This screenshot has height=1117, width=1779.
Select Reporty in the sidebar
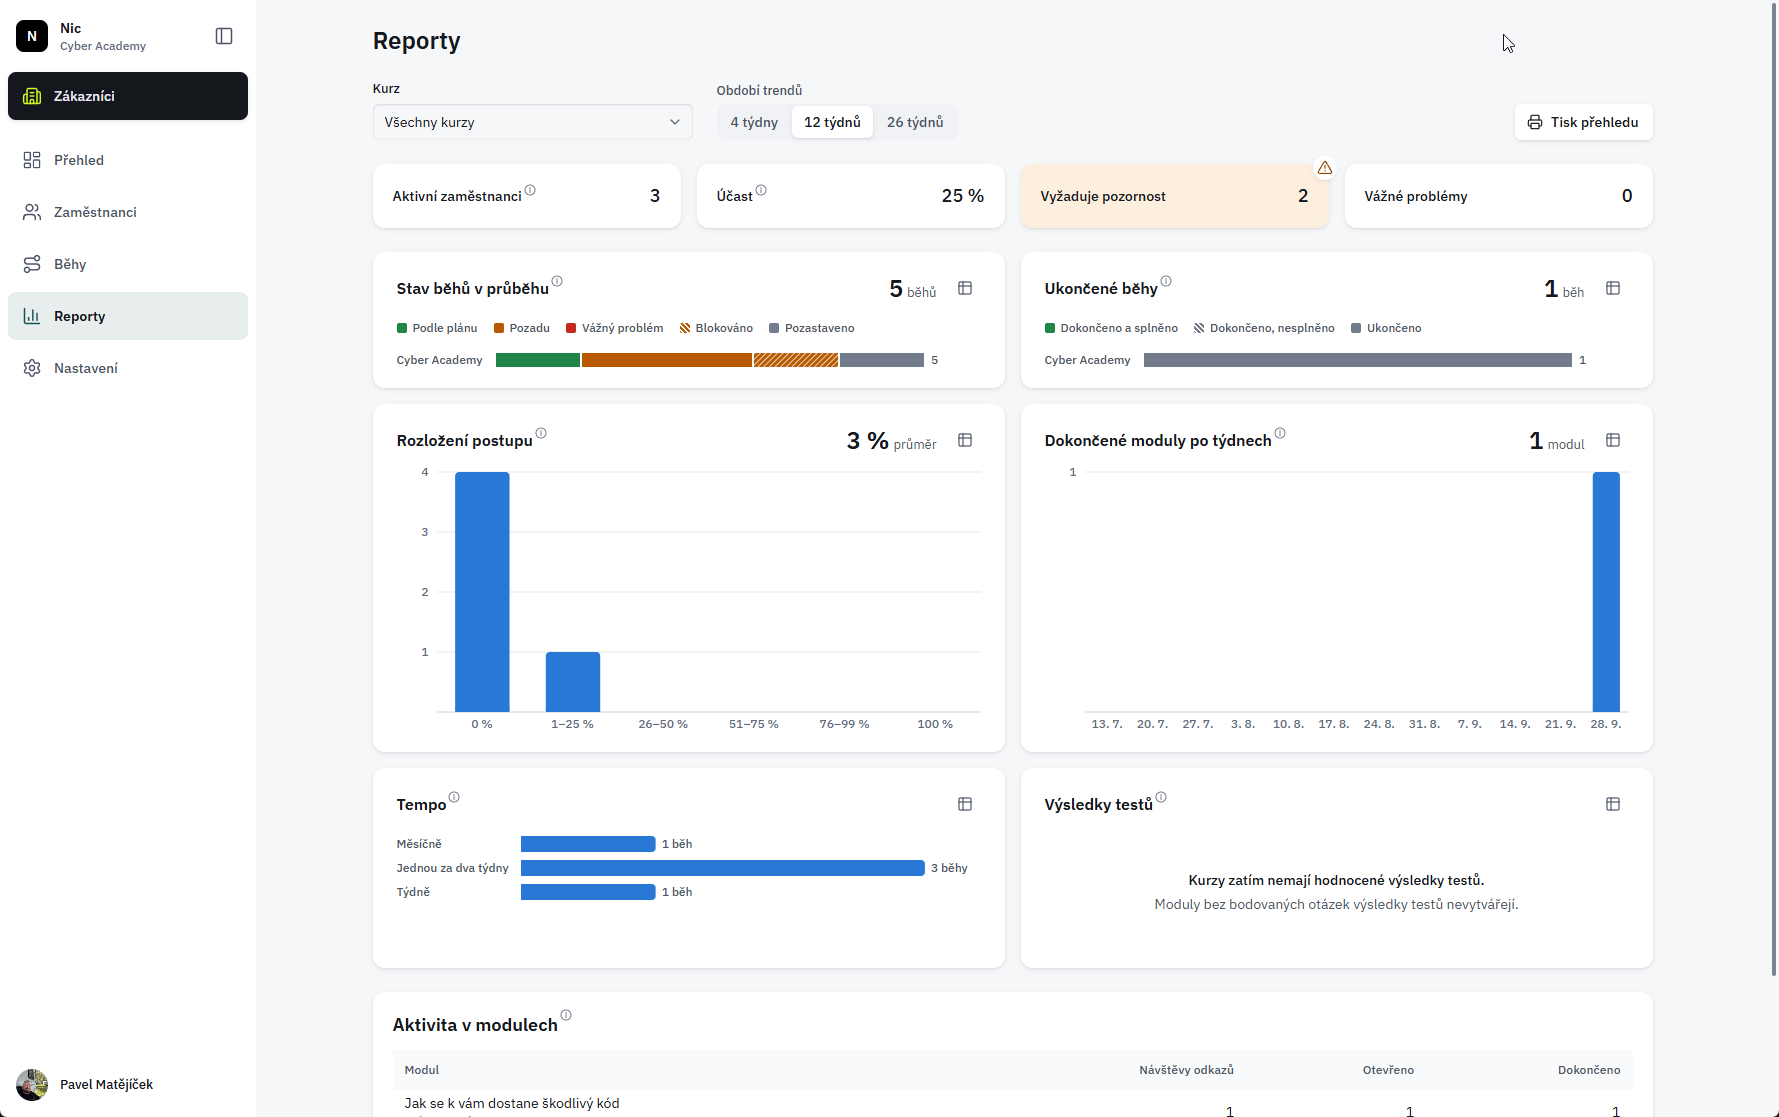(128, 316)
